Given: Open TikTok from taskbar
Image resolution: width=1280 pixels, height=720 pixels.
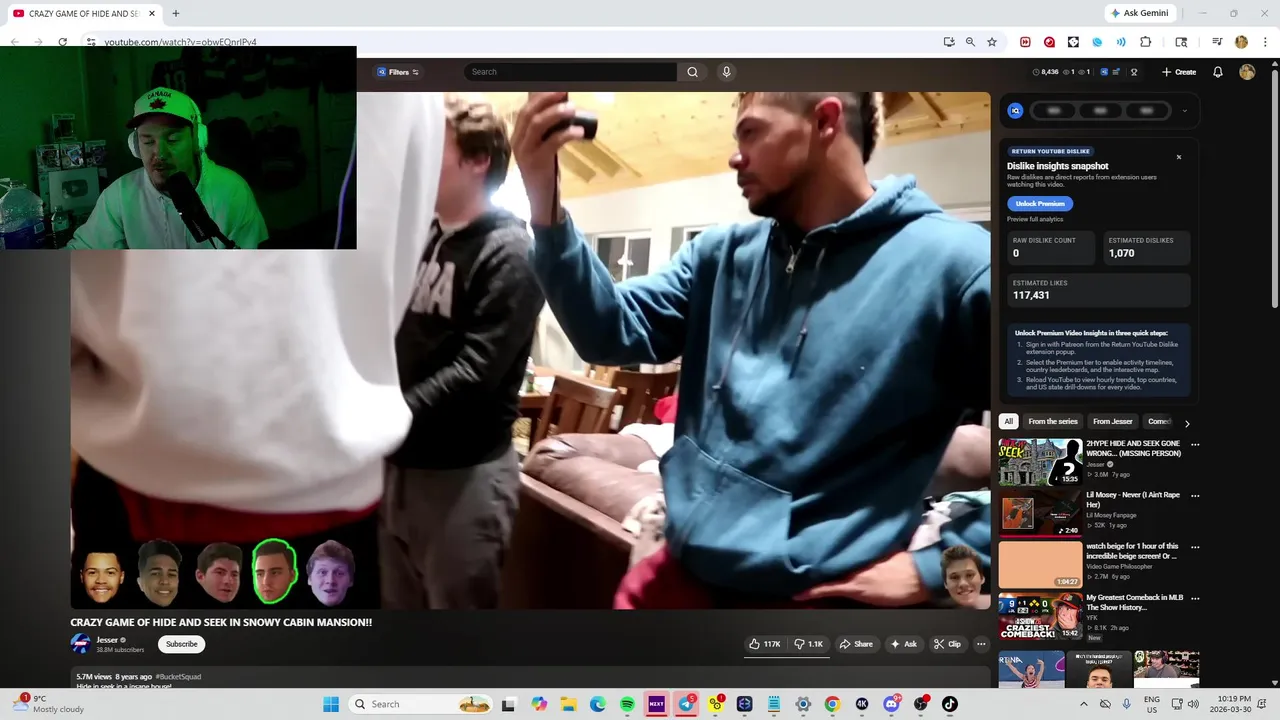Looking at the screenshot, I should point(950,704).
